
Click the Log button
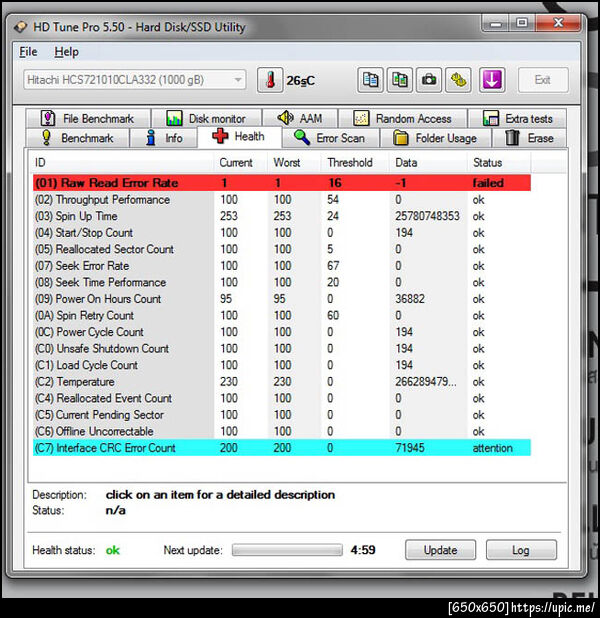521,550
